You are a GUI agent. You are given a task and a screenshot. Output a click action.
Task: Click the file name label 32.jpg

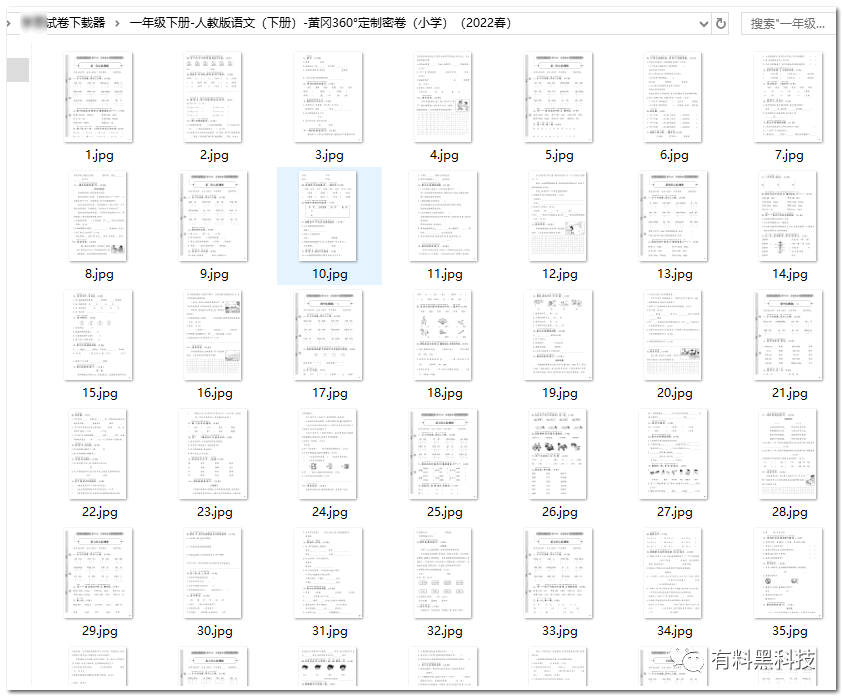[x=445, y=631]
